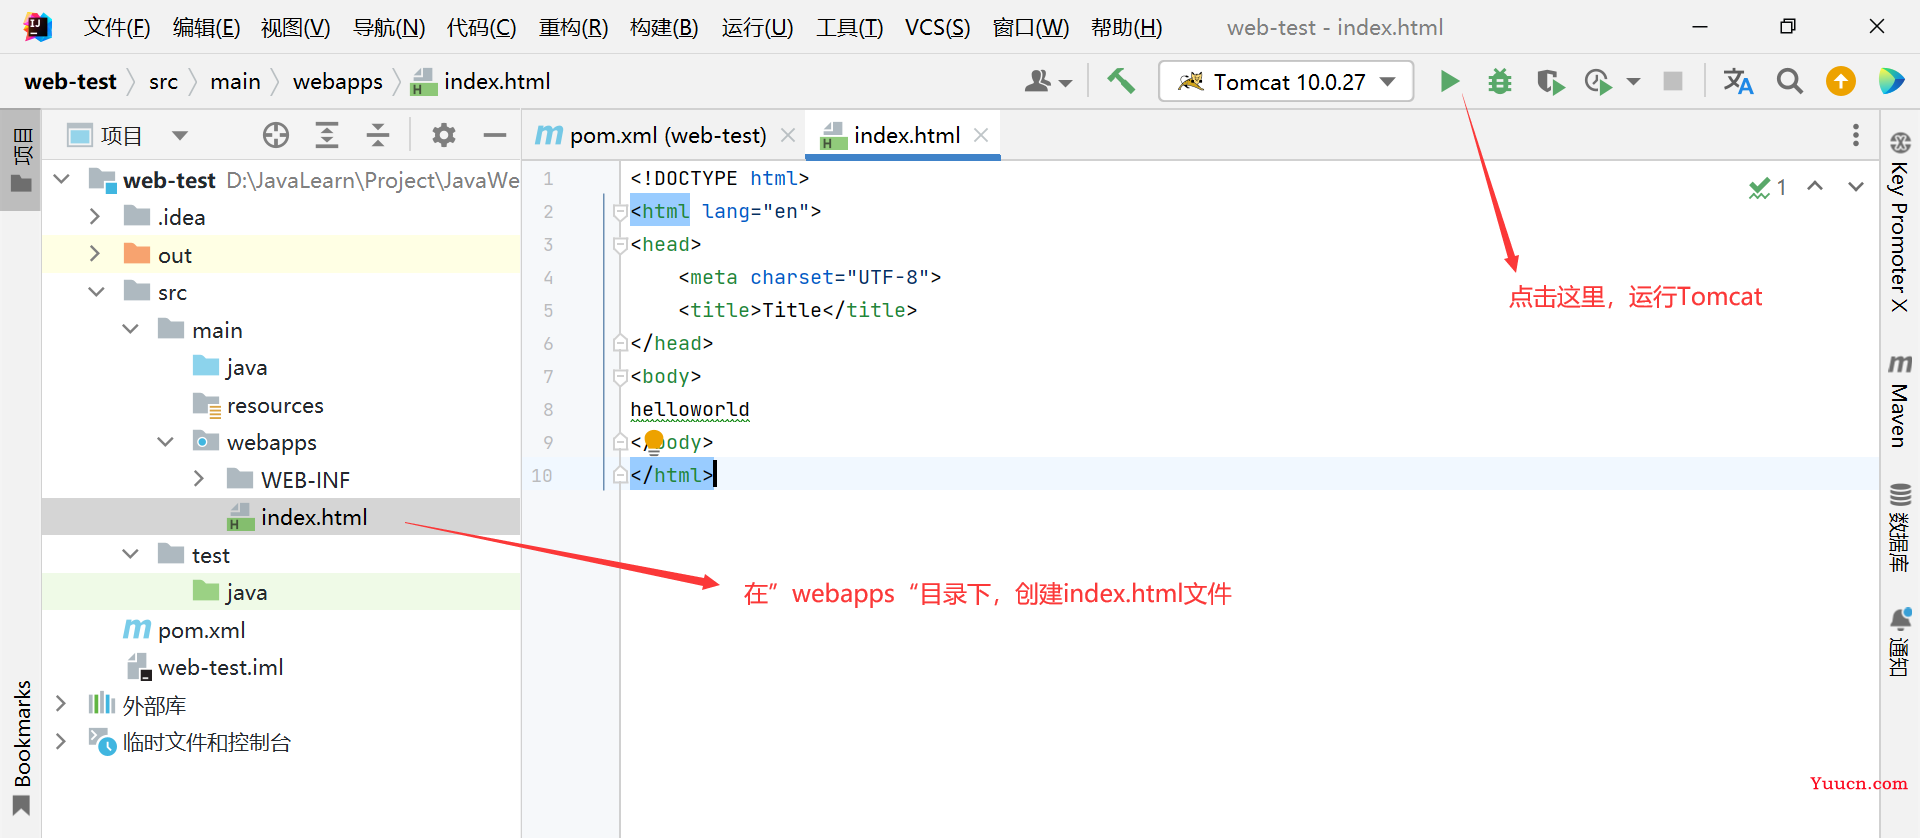Screen dimensions: 1920x838
Task: Click the stop square button
Action: click(1672, 81)
